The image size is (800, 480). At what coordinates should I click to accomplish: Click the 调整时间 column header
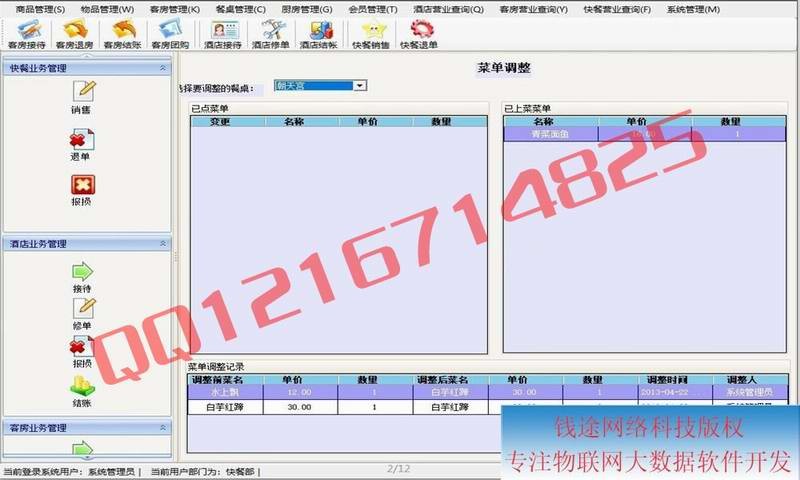coord(675,380)
